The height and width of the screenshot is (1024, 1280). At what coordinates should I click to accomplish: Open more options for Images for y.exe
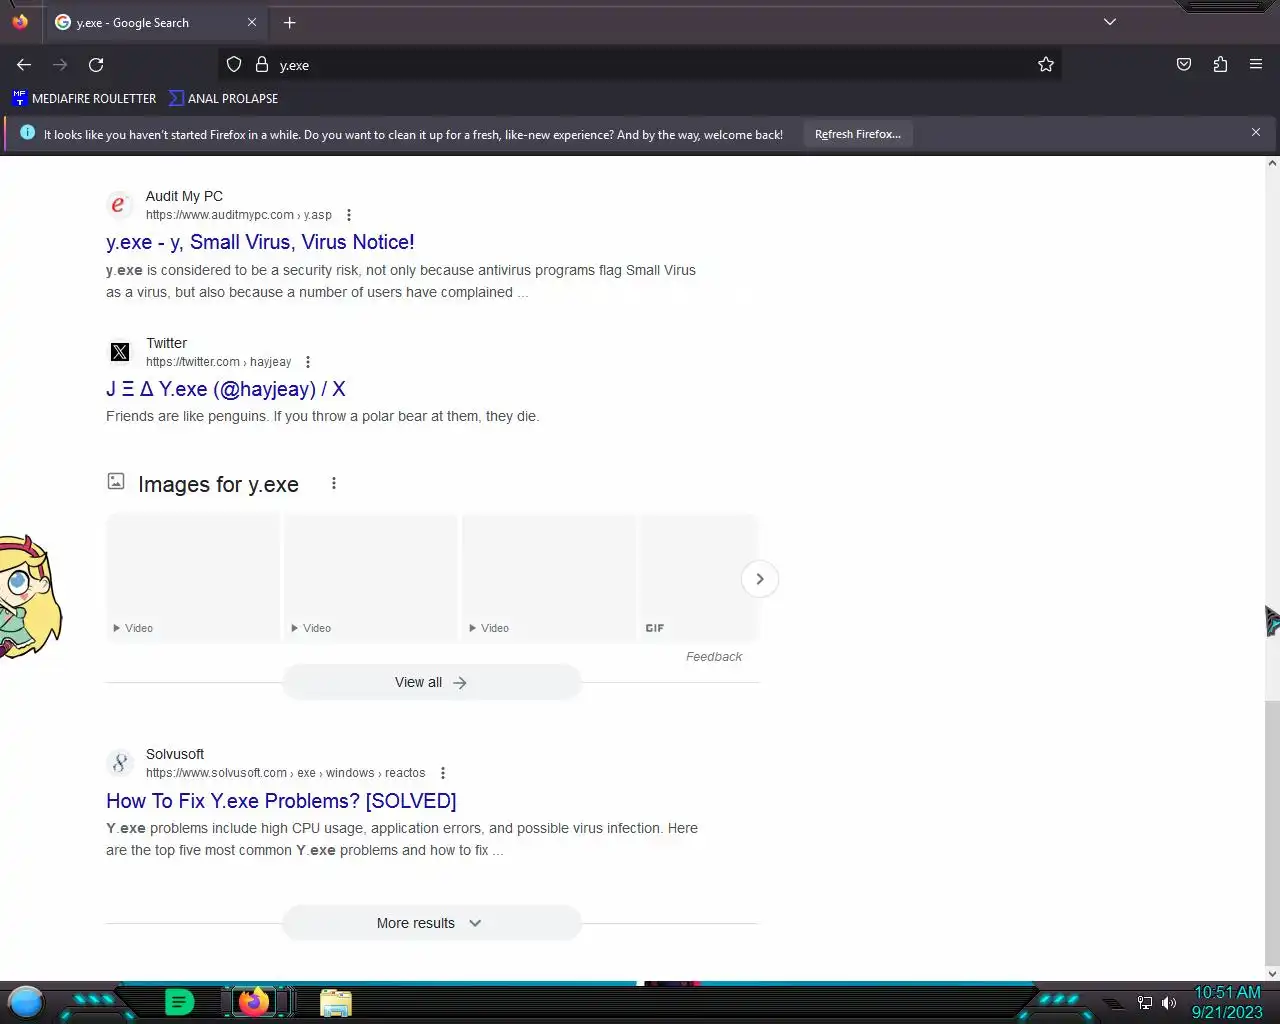(334, 484)
